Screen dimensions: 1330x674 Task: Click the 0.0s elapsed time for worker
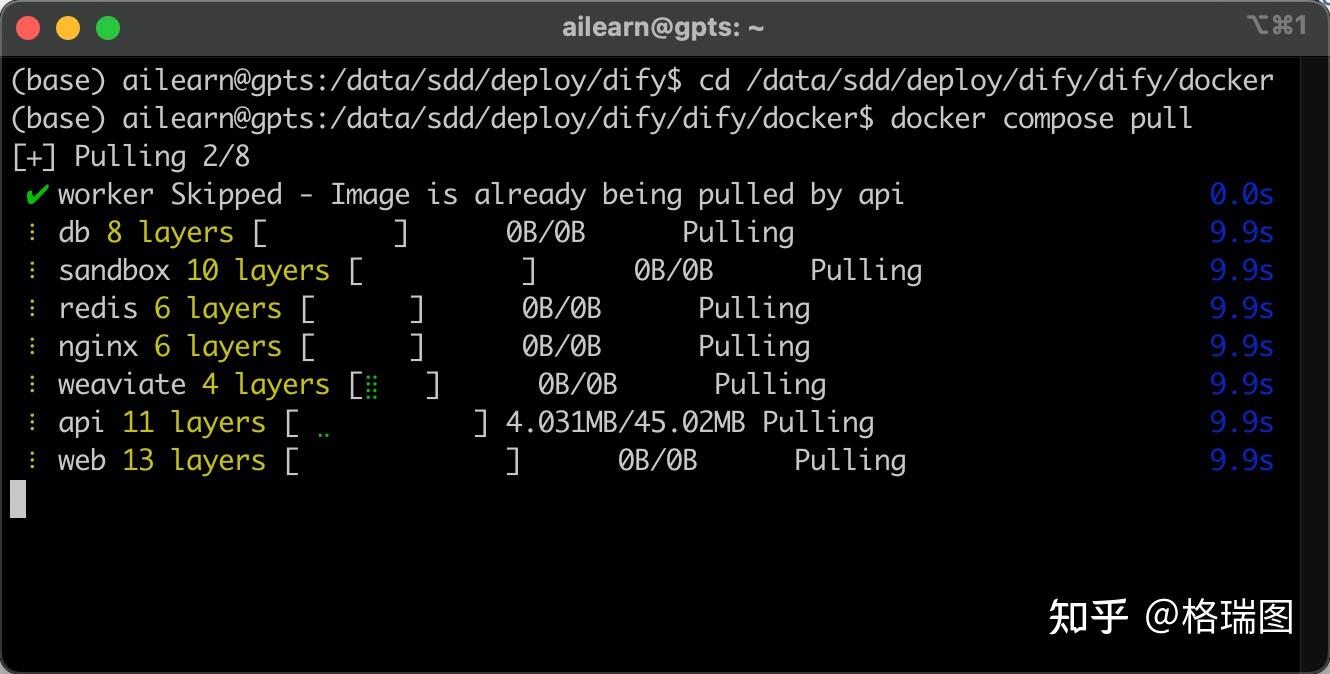click(x=1241, y=195)
